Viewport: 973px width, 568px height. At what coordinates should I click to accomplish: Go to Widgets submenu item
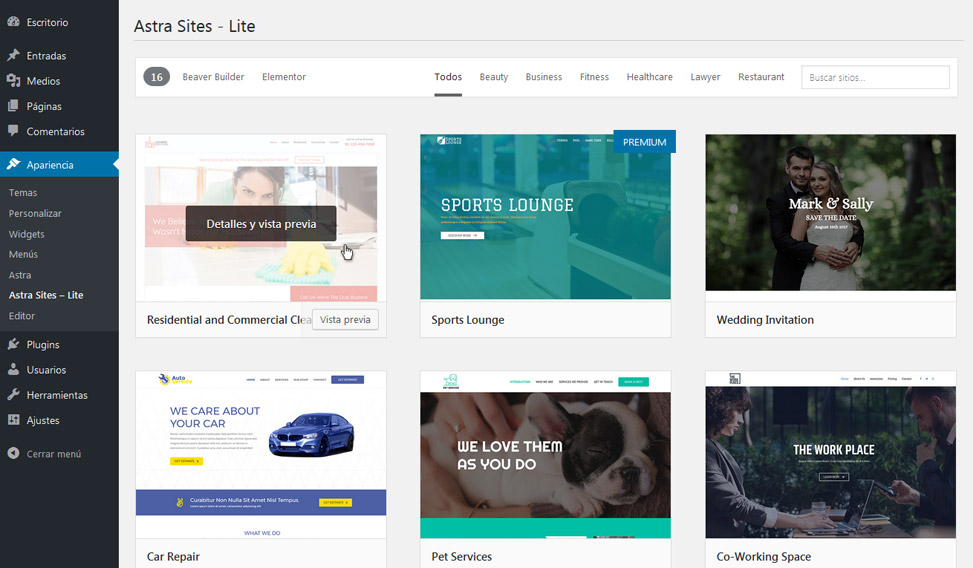coord(27,234)
